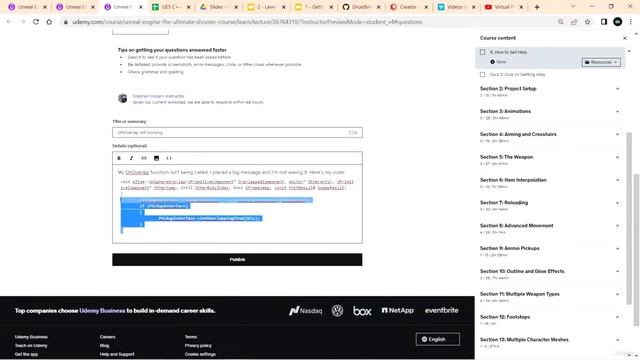Open the zoom magnifier in address bar
Viewport: 640px width, 360px height.
[561, 22]
